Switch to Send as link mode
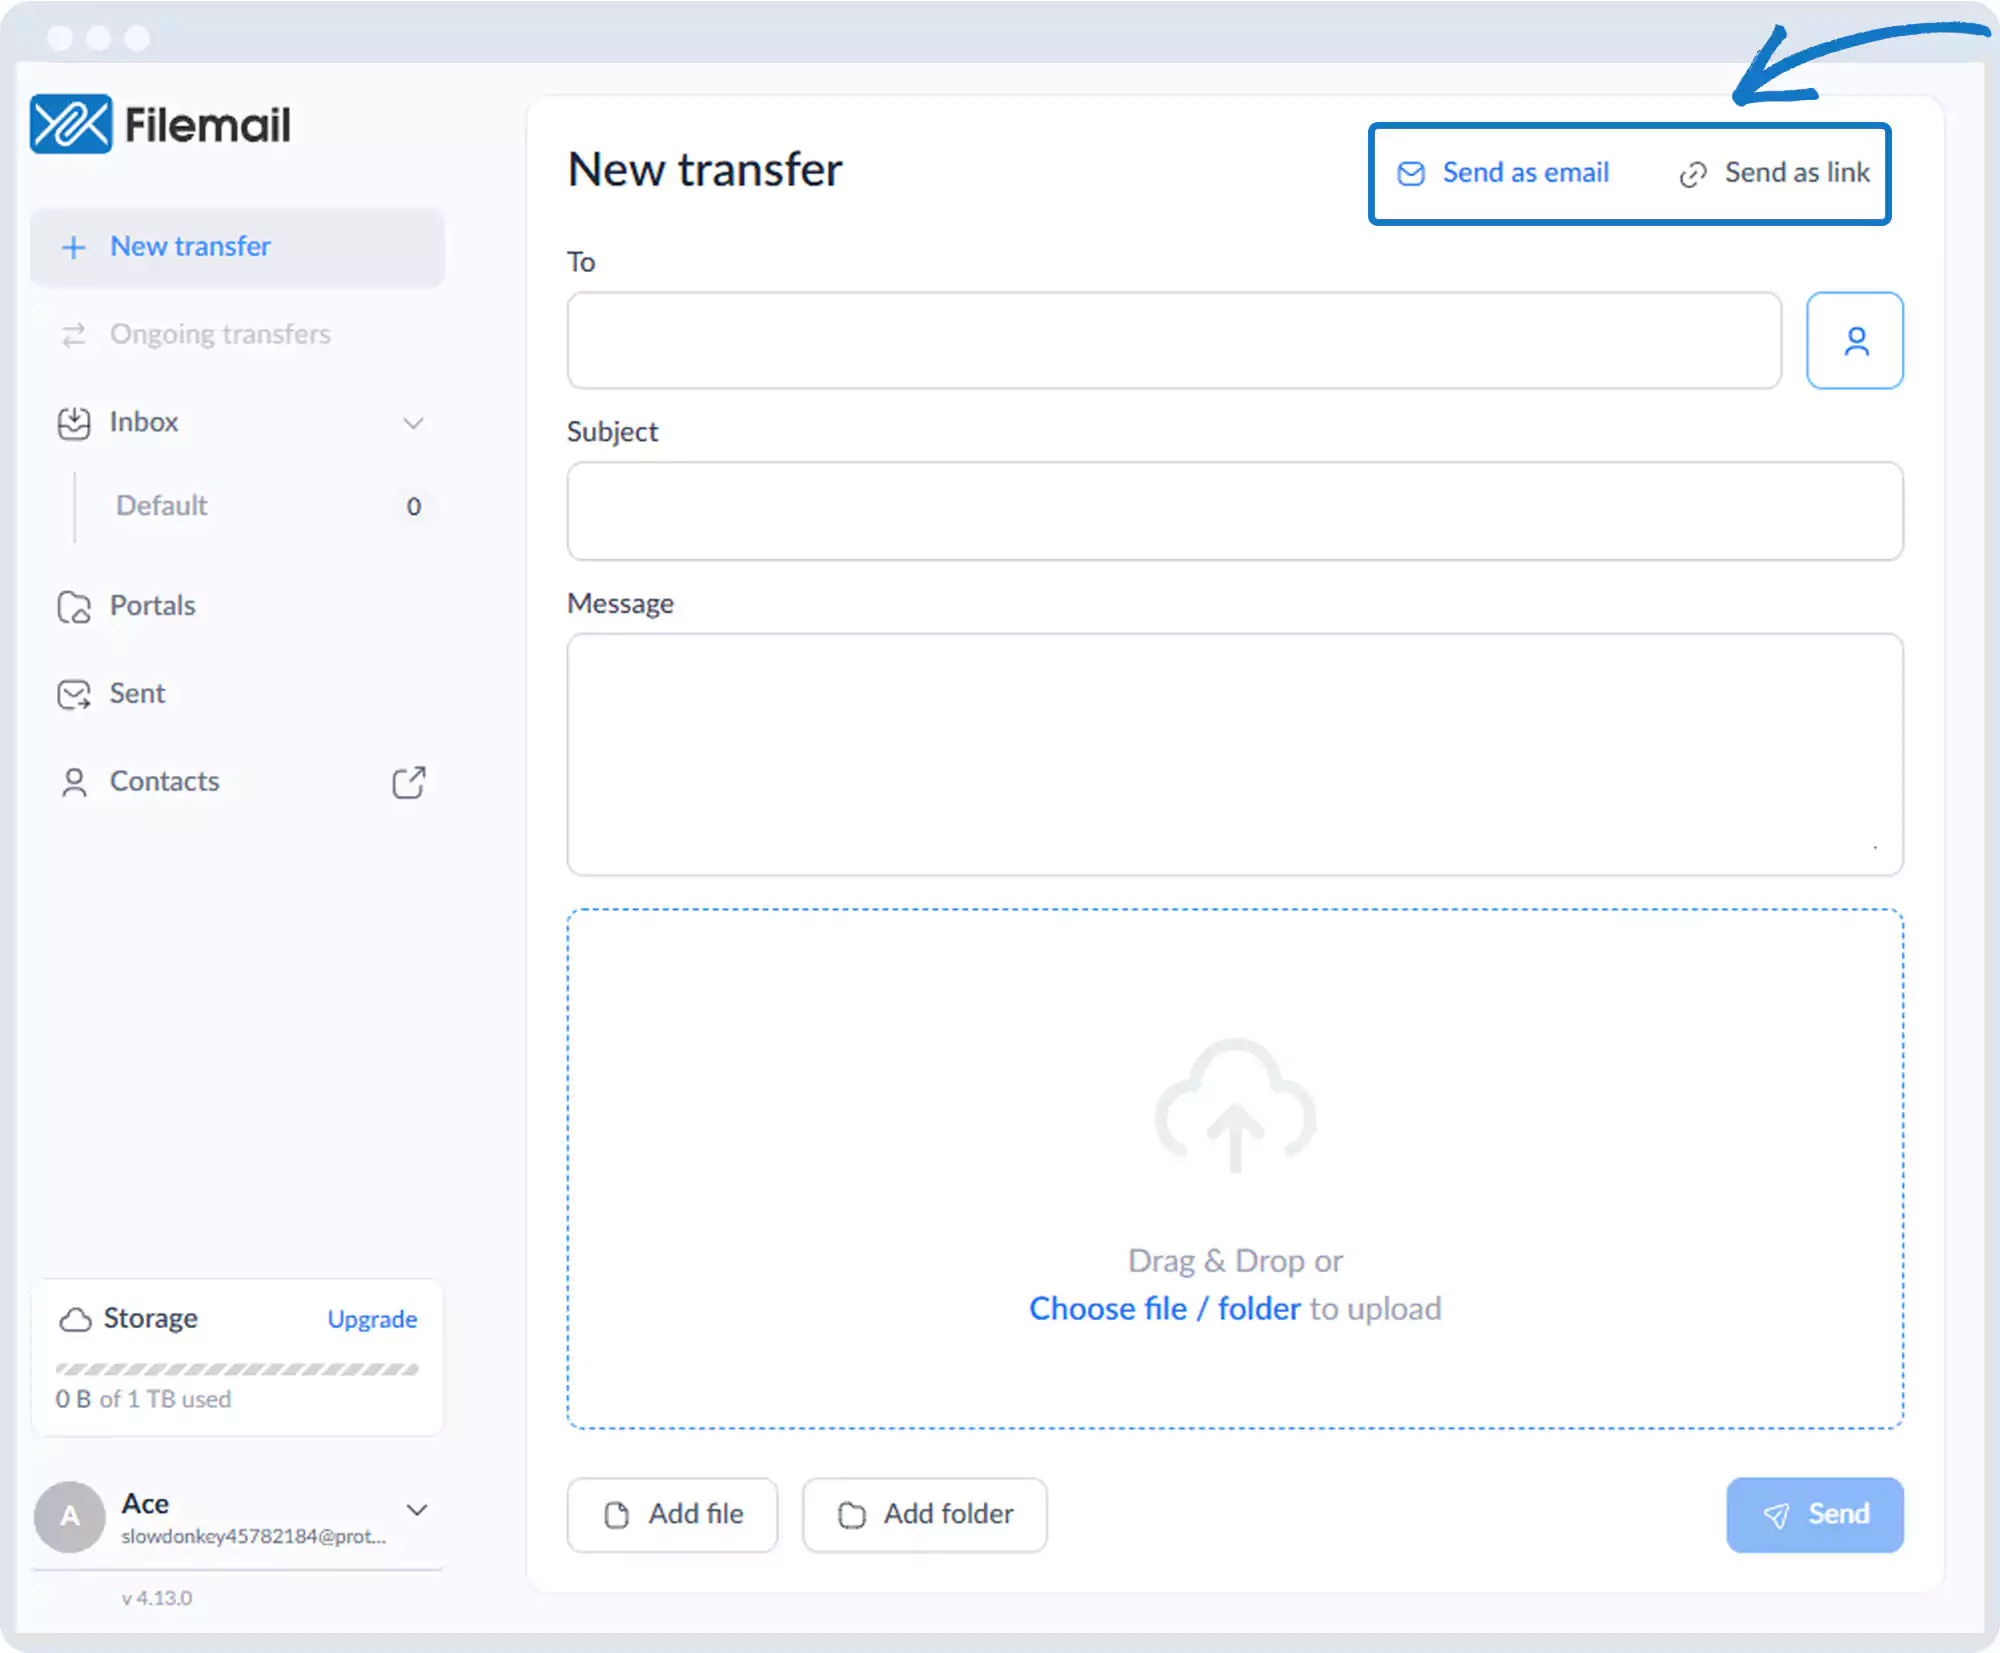Viewport: 2000px width, 1653px height. pos(1774,173)
